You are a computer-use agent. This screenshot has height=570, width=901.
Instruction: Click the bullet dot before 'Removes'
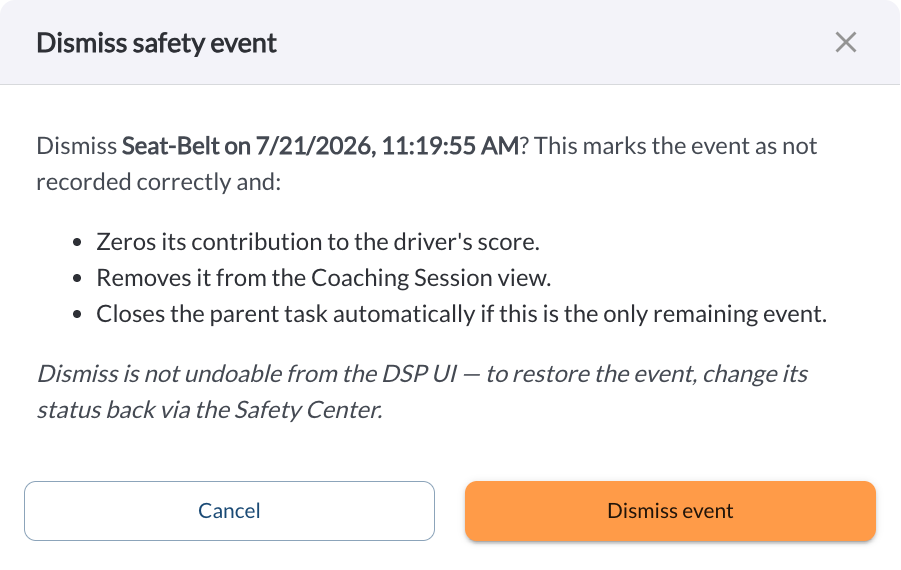pos(78,279)
